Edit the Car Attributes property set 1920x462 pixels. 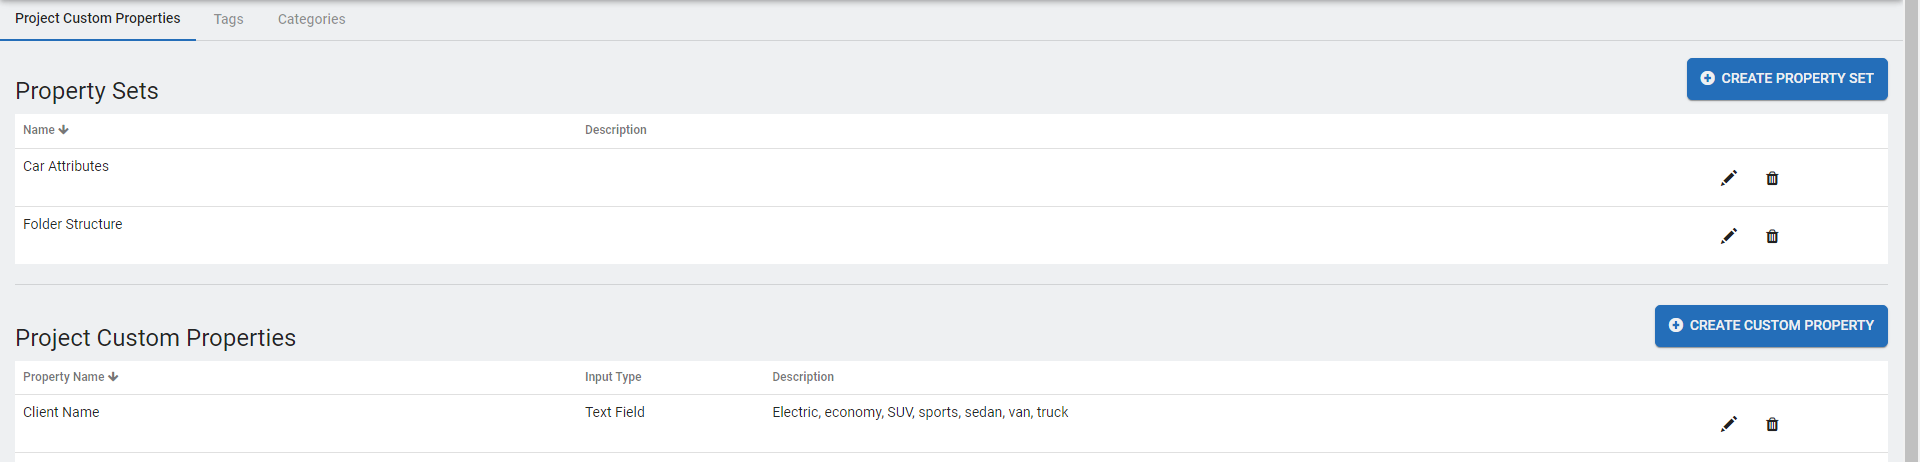(x=1729, y=178)
